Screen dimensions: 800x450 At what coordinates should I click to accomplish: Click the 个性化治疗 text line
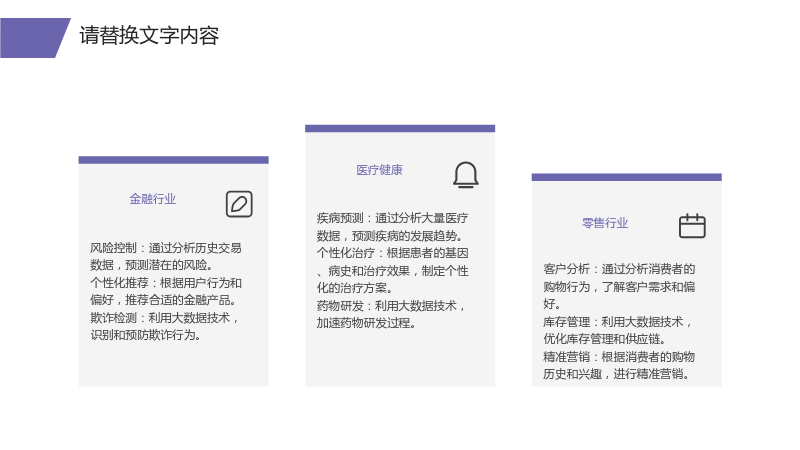pyautogui.click(x=392, y=270)
